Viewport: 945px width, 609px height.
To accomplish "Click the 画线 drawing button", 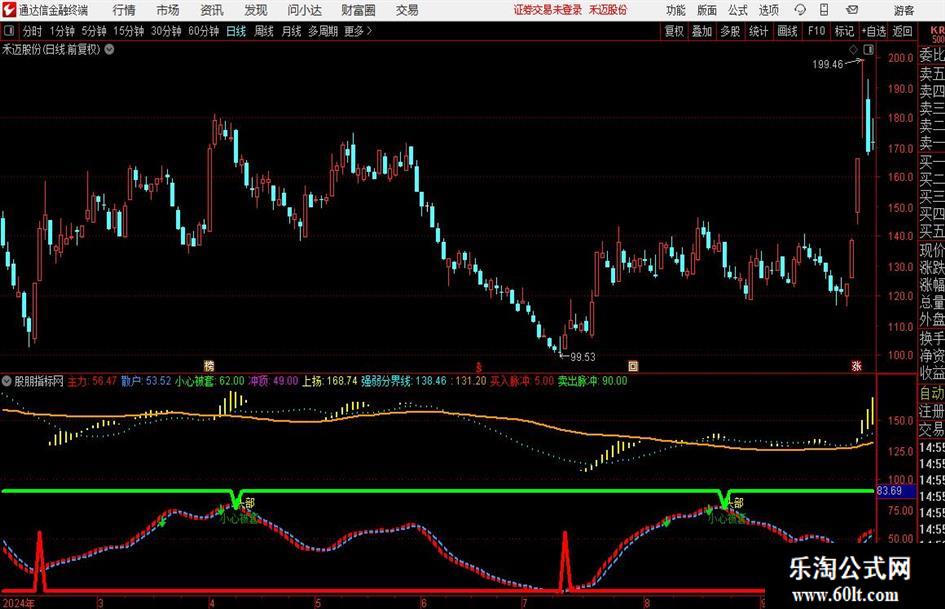I will coord(787,31).
